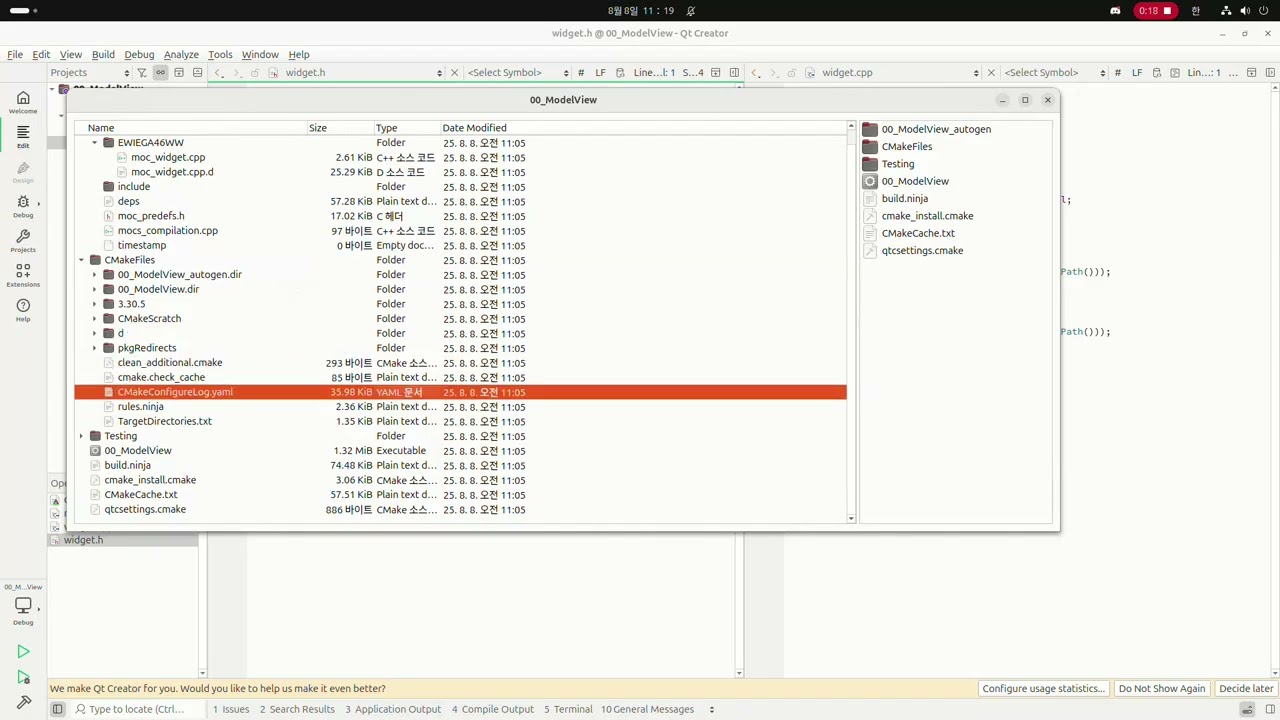Click the kit selector monitor icon

(23, 606)
